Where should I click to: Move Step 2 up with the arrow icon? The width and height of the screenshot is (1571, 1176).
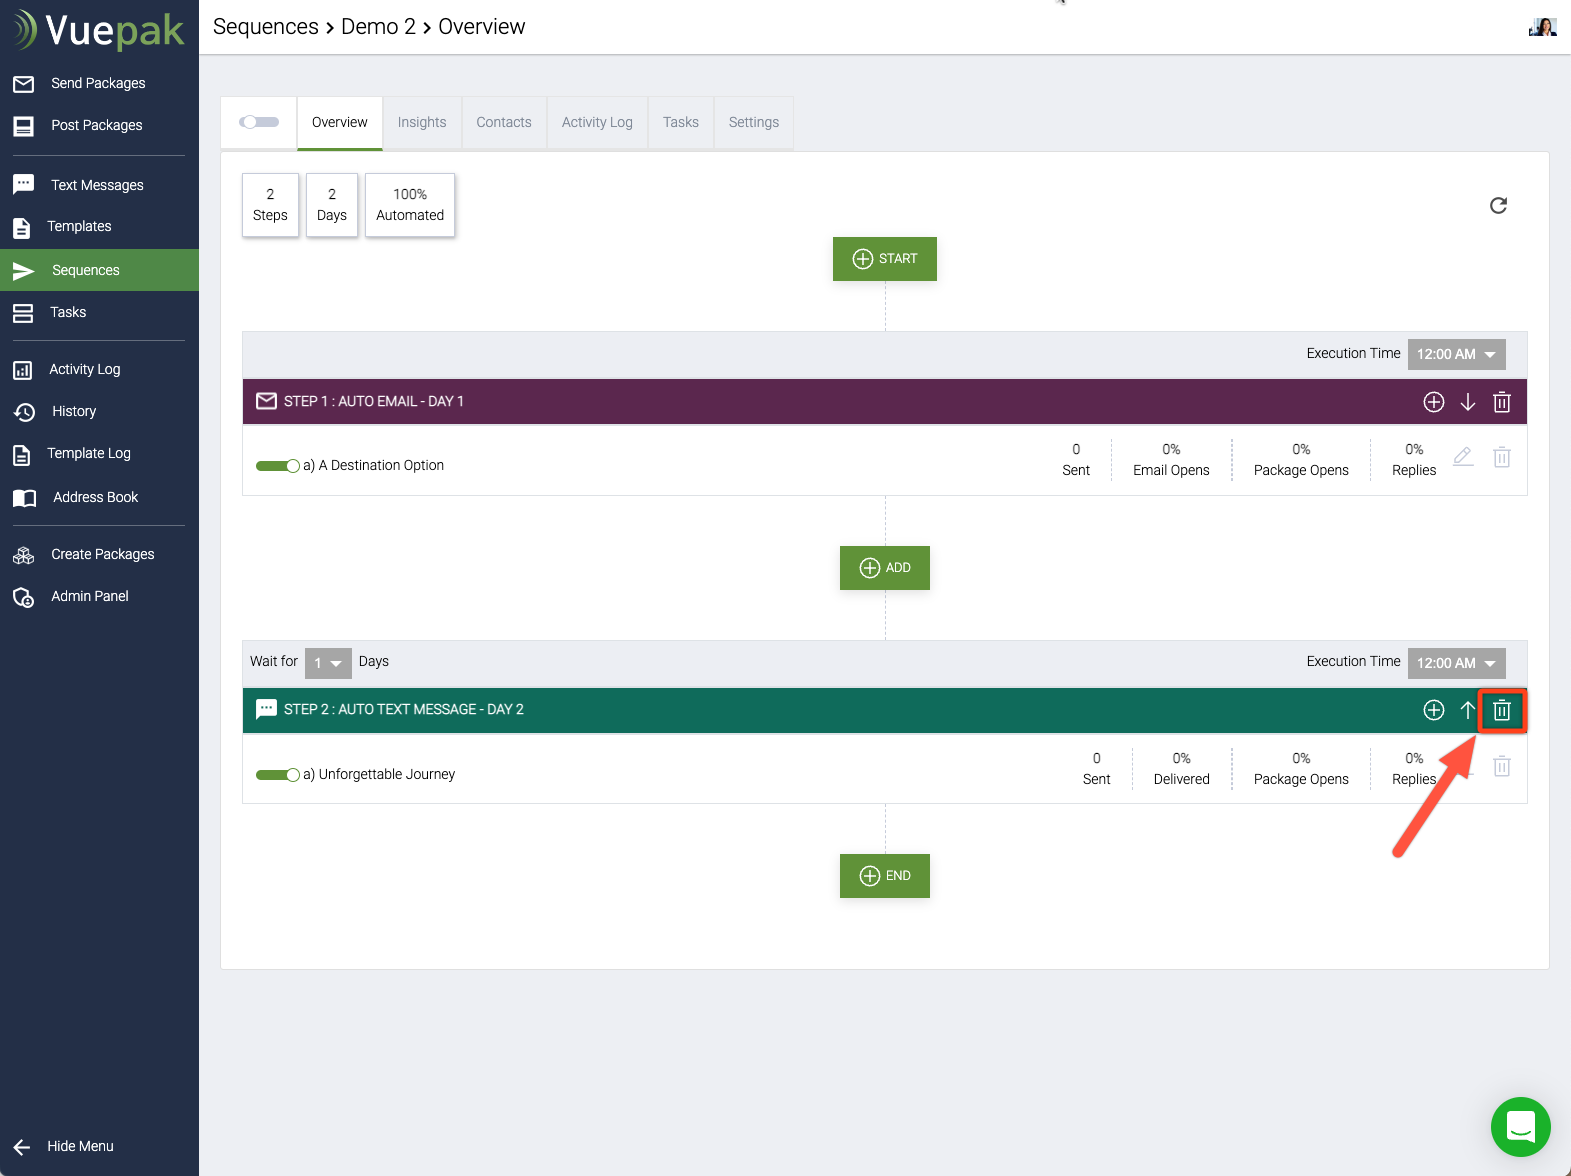(1467, 710)
